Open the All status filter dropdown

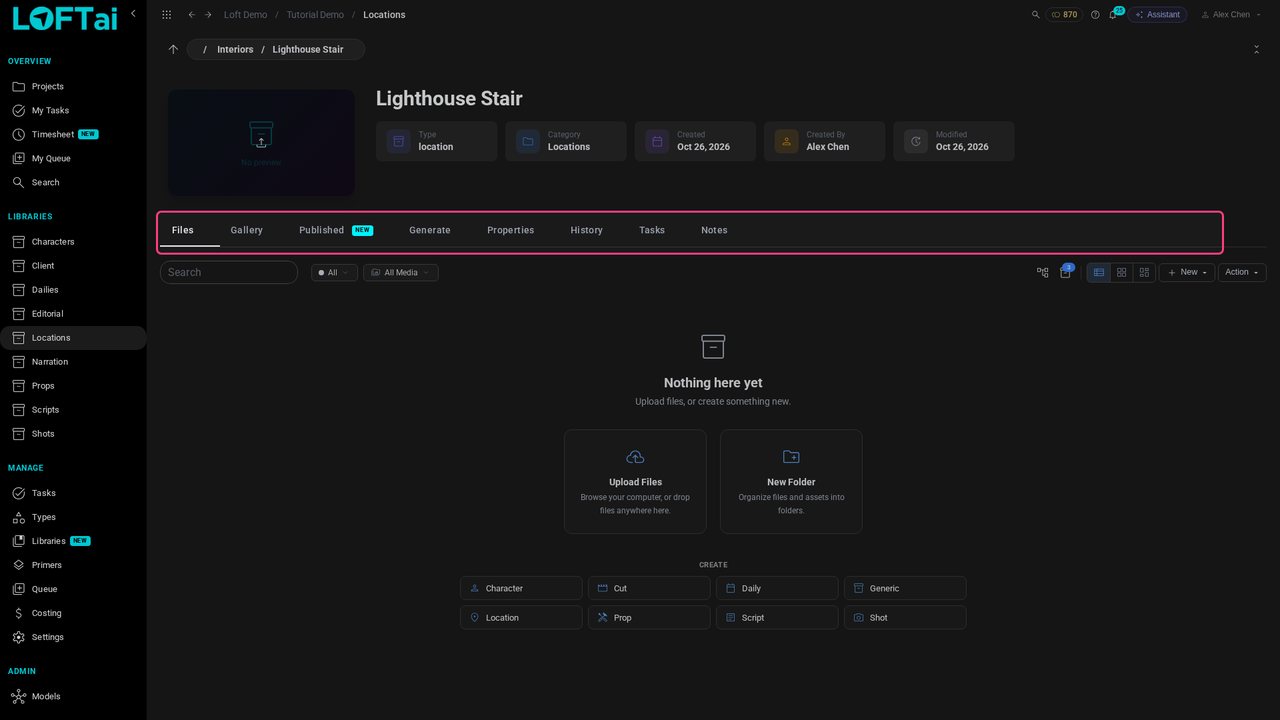point(334,272)
